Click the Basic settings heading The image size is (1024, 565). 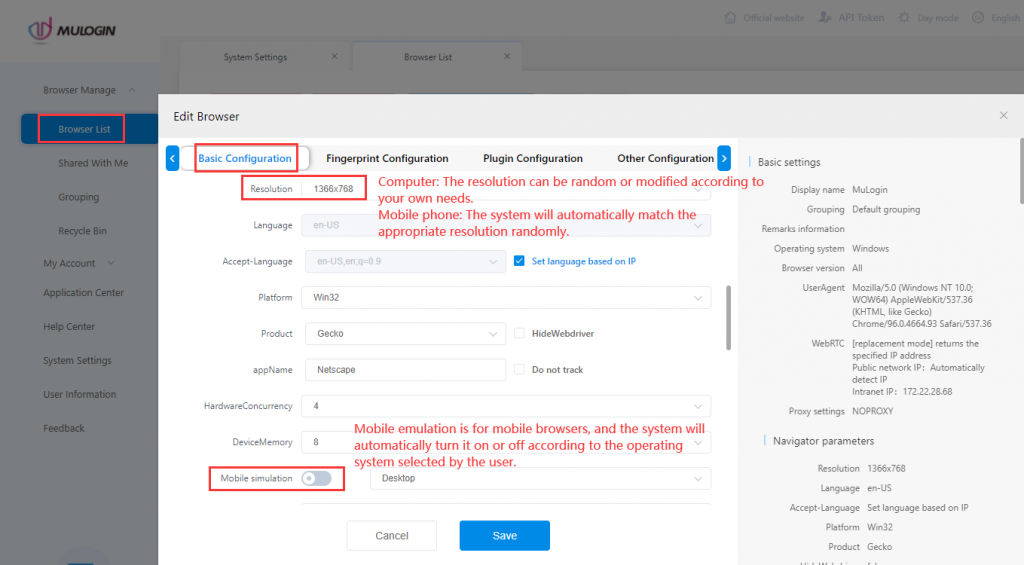click(x=789, y=162)
